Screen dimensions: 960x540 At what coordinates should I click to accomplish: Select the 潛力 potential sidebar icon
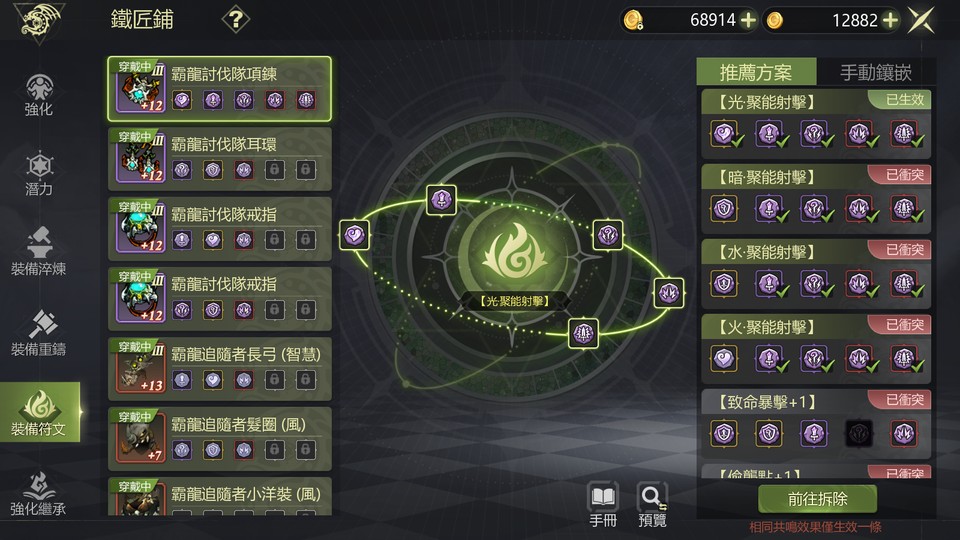[39, 173]
